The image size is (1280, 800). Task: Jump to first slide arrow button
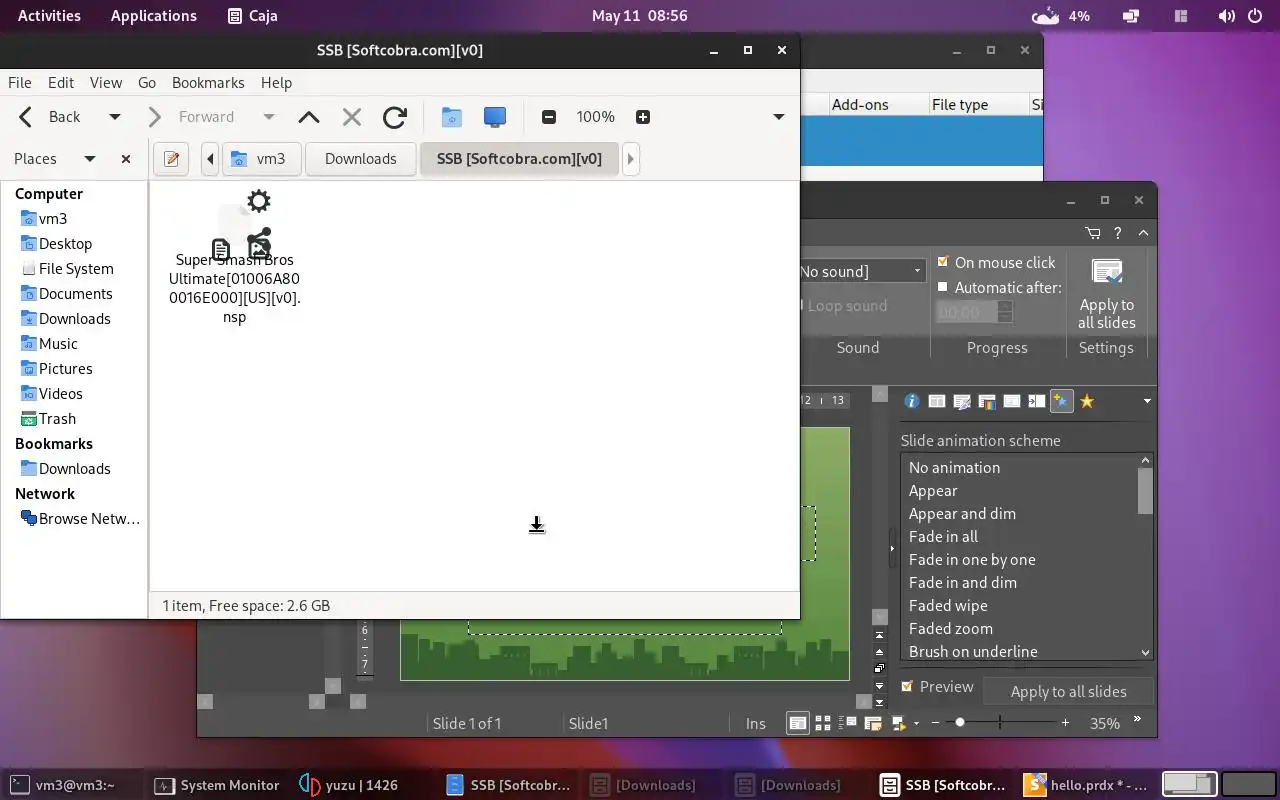coord(880,635)
